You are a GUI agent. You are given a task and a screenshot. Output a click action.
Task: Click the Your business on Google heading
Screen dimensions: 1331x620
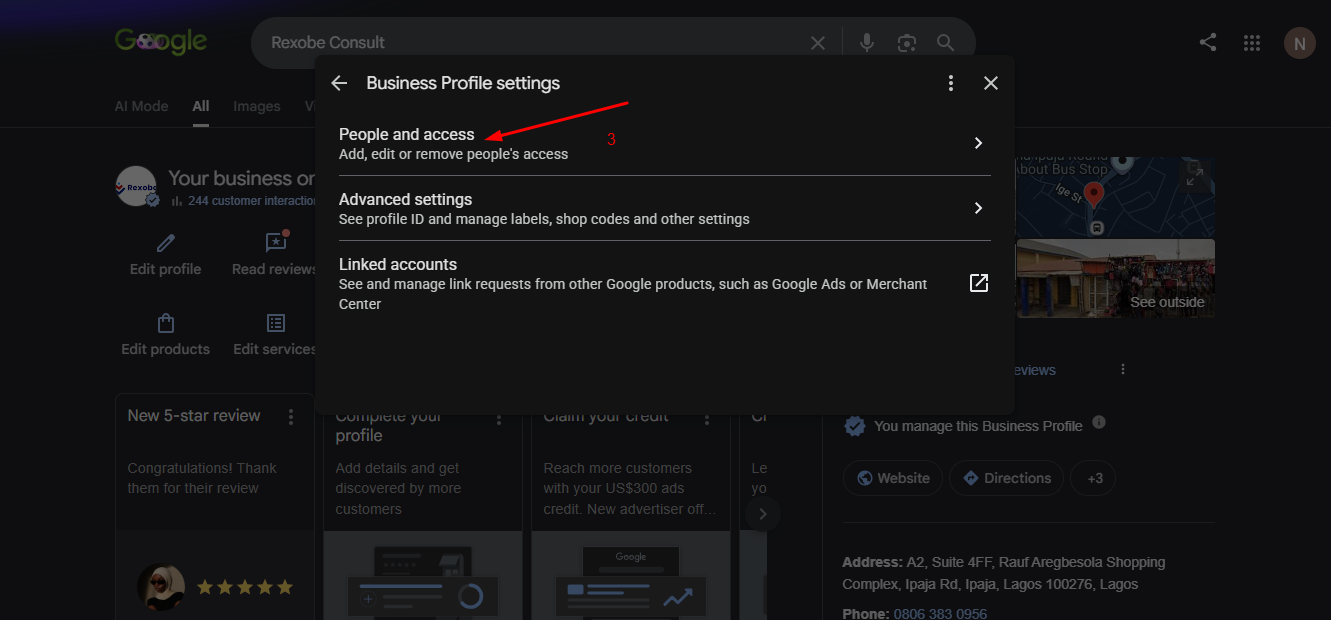[x=241, y=178]
